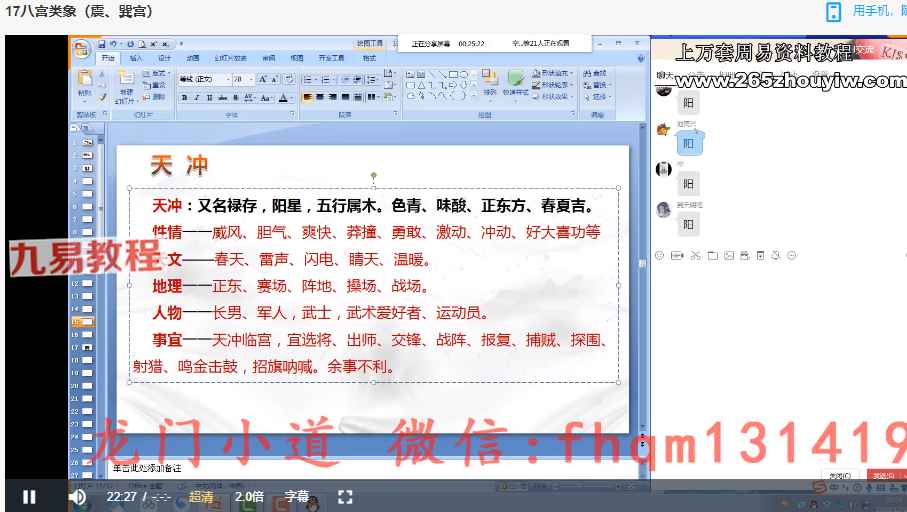Viewport: 907px width, 512px height.
Task: Switch to the 动画 ribbon tab
Action: pyautogui.click(x=193, y=58)
